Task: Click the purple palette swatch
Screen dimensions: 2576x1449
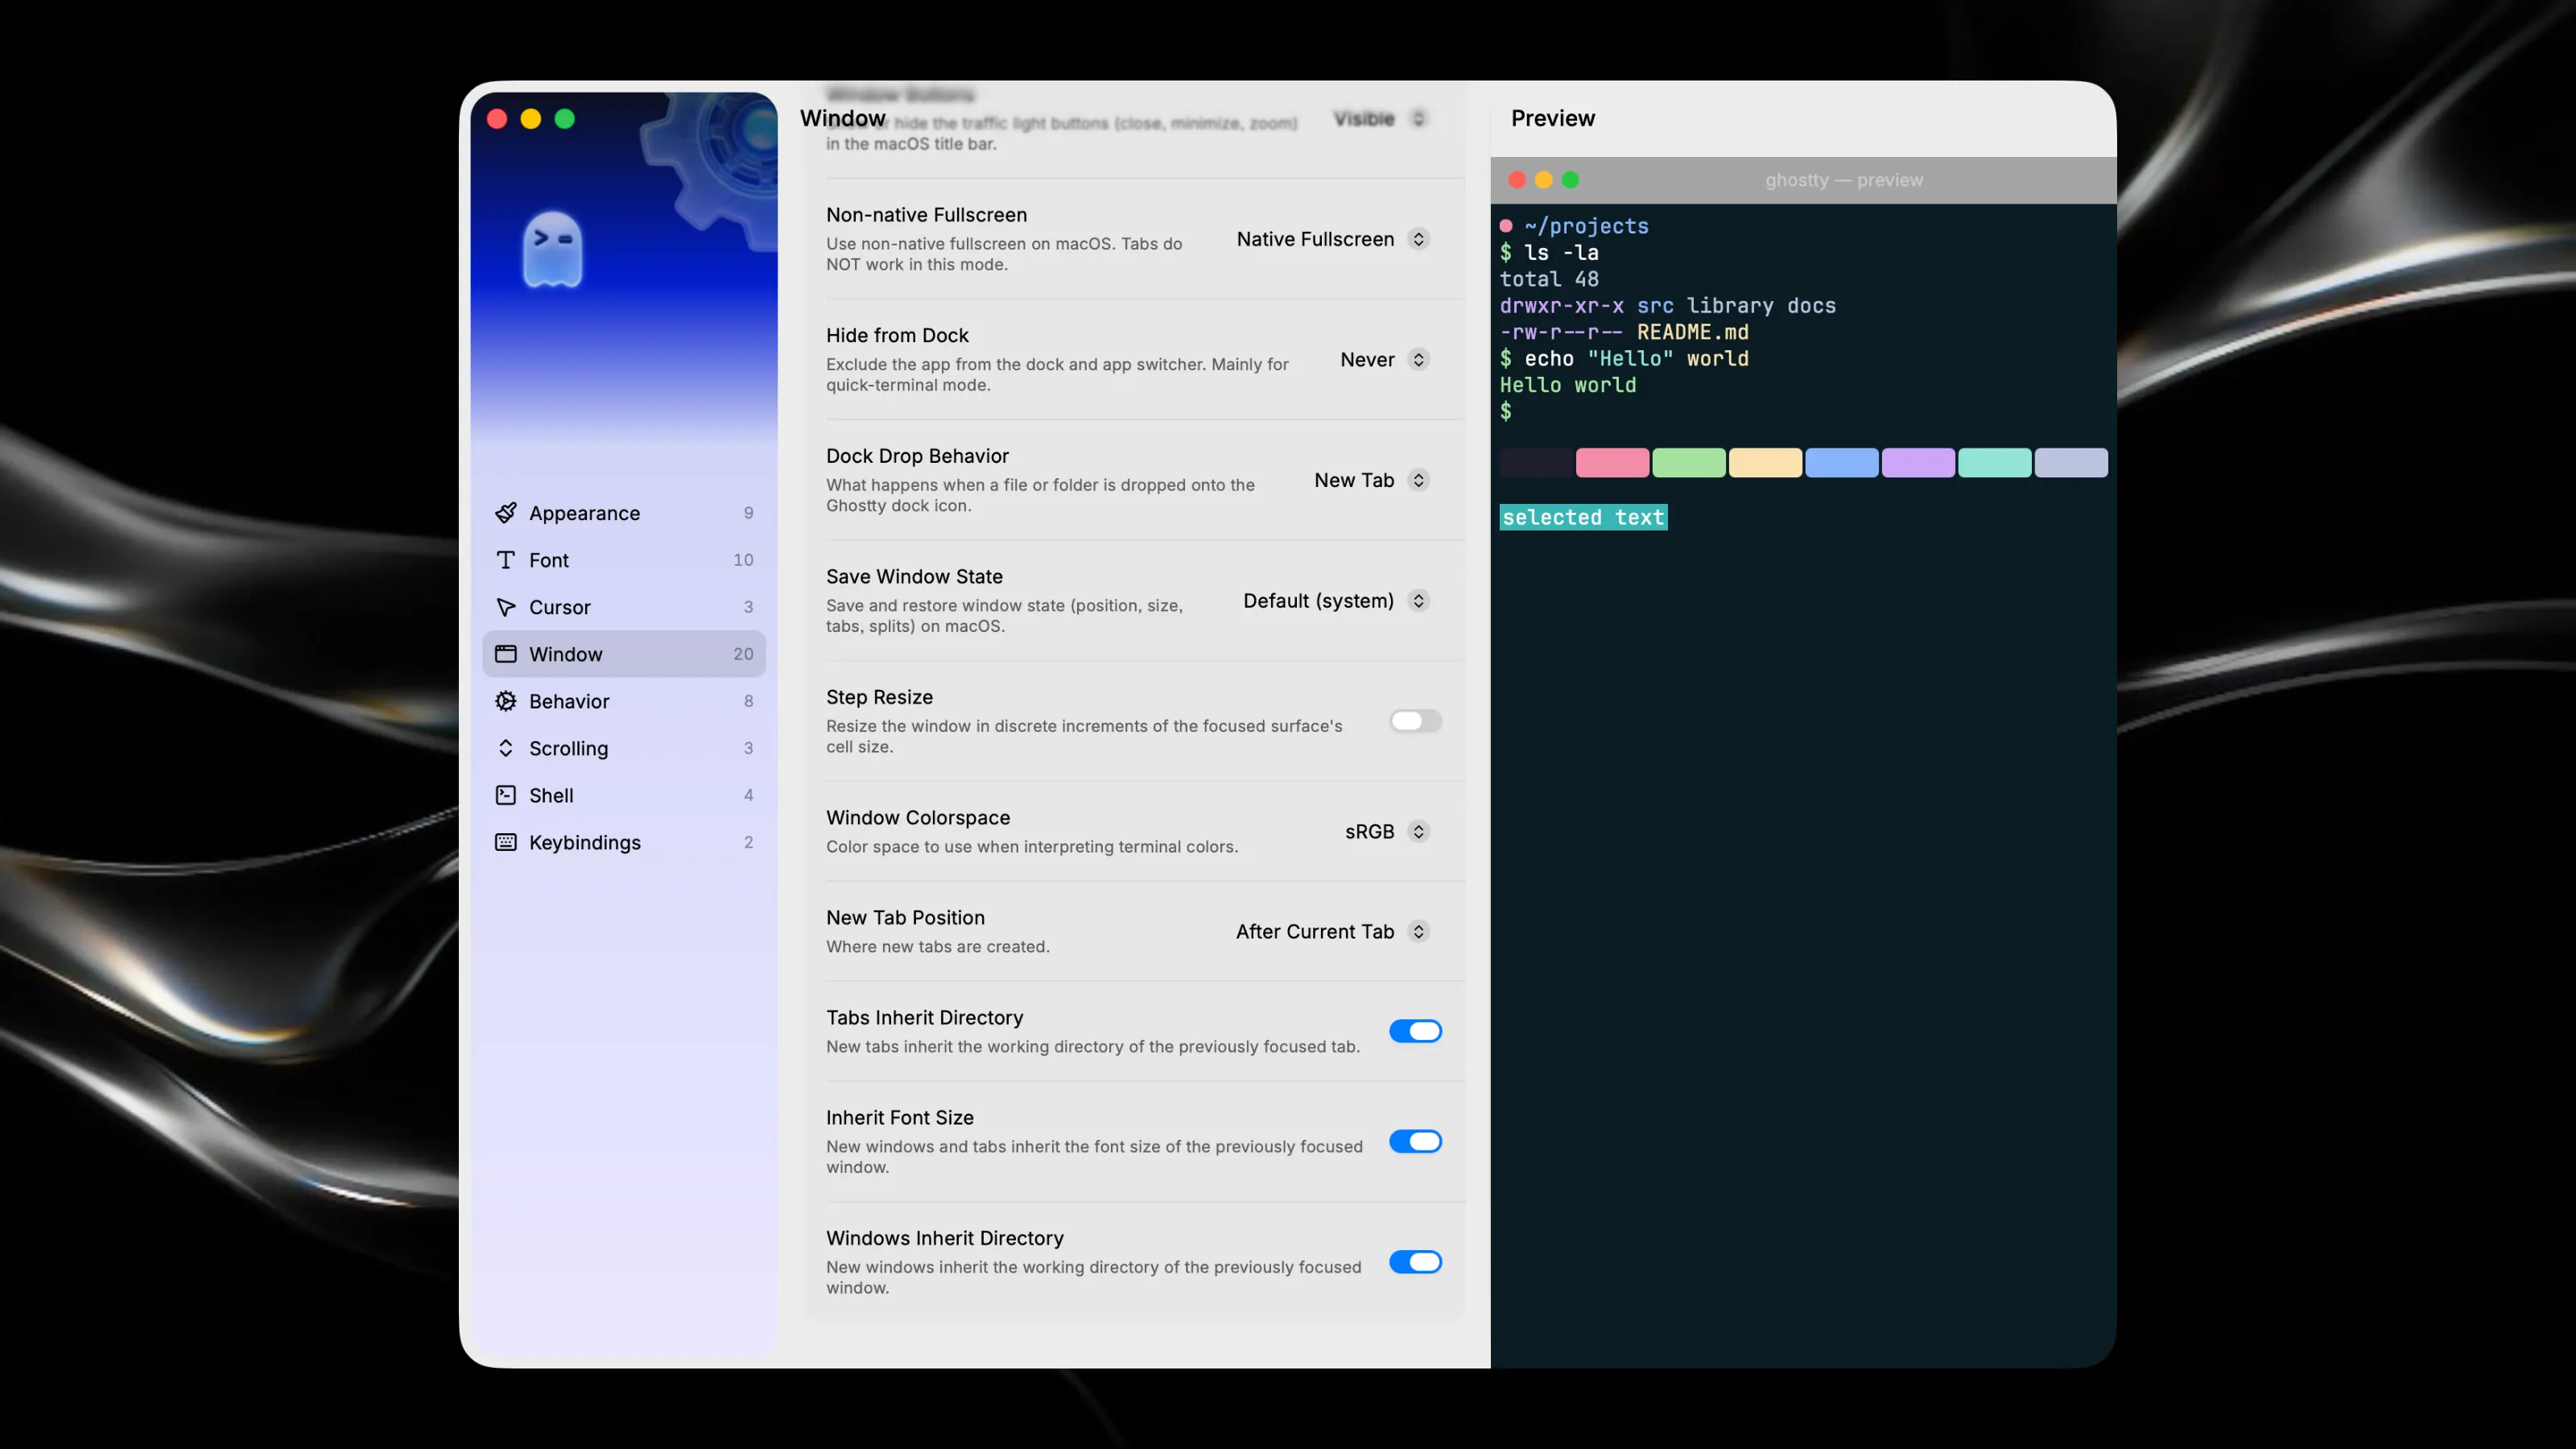Action: [1918, 463]
